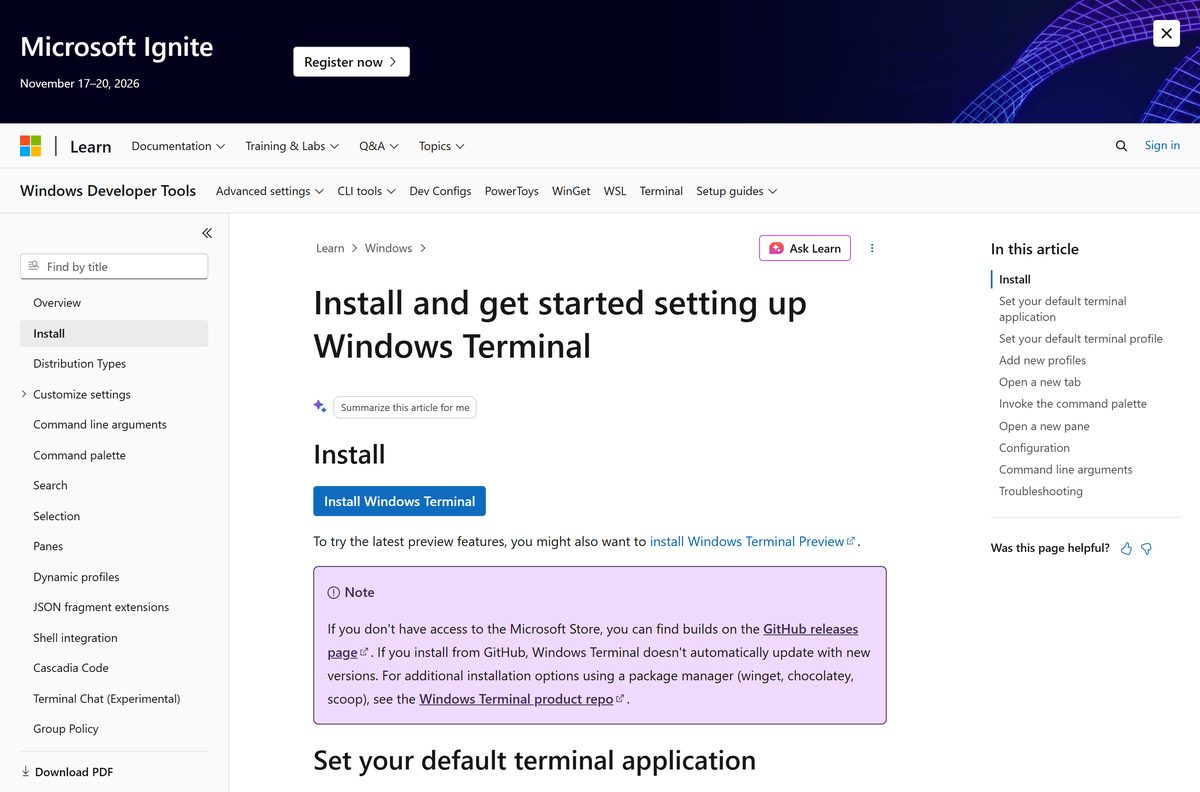Expand the Documentation dropdown
The height and width of the screenshot is (792, 1200).
[178, 146]
